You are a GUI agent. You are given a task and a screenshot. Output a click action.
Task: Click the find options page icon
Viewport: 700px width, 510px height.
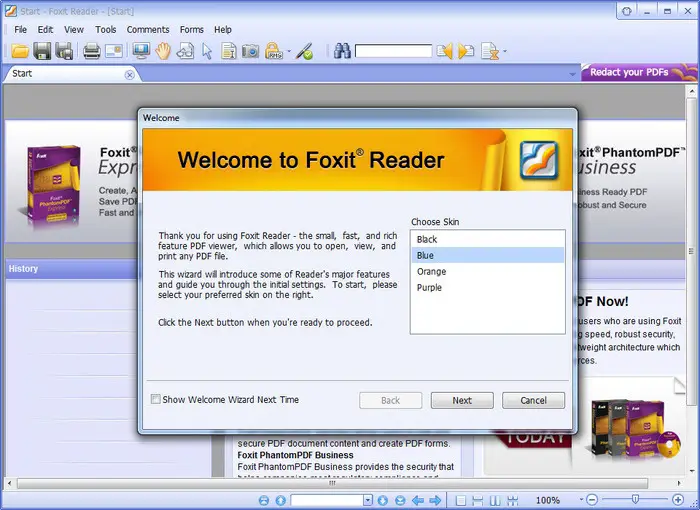pyautogui.click(x=490, y=51)
